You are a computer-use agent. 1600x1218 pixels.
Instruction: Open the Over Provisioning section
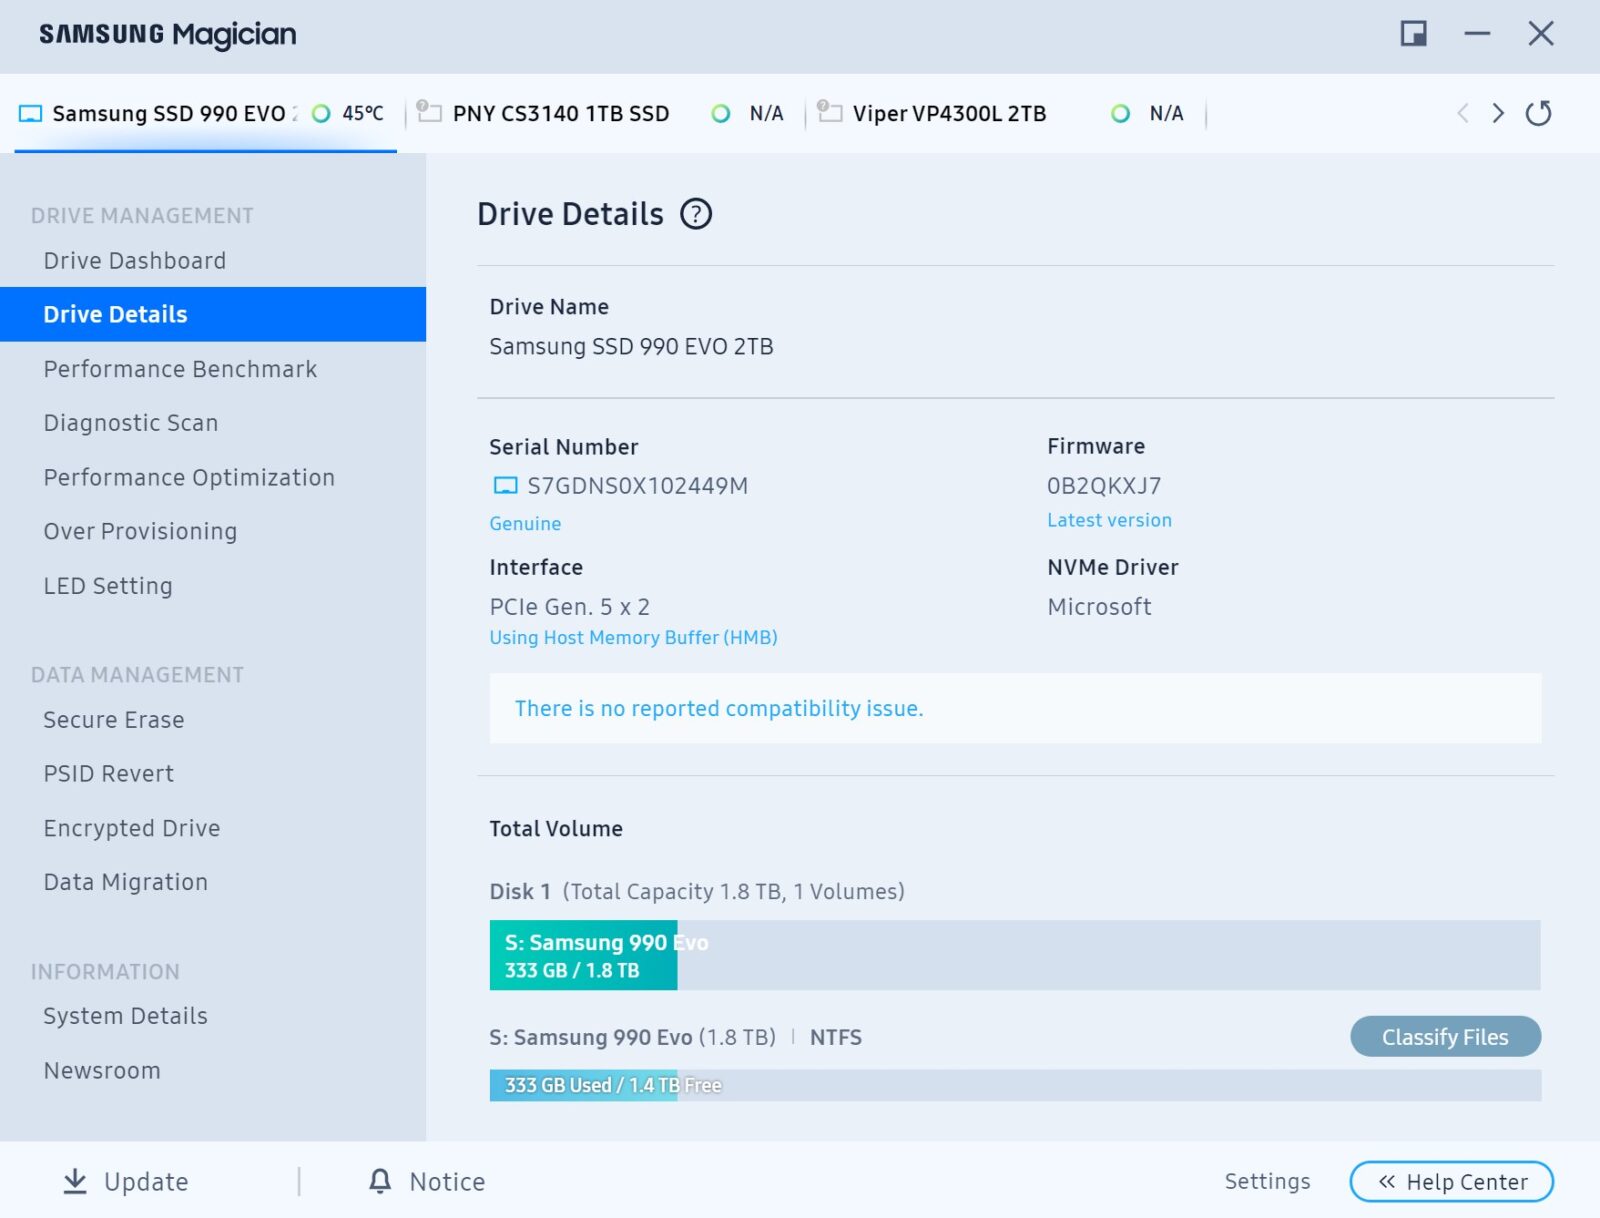point(140,531)
